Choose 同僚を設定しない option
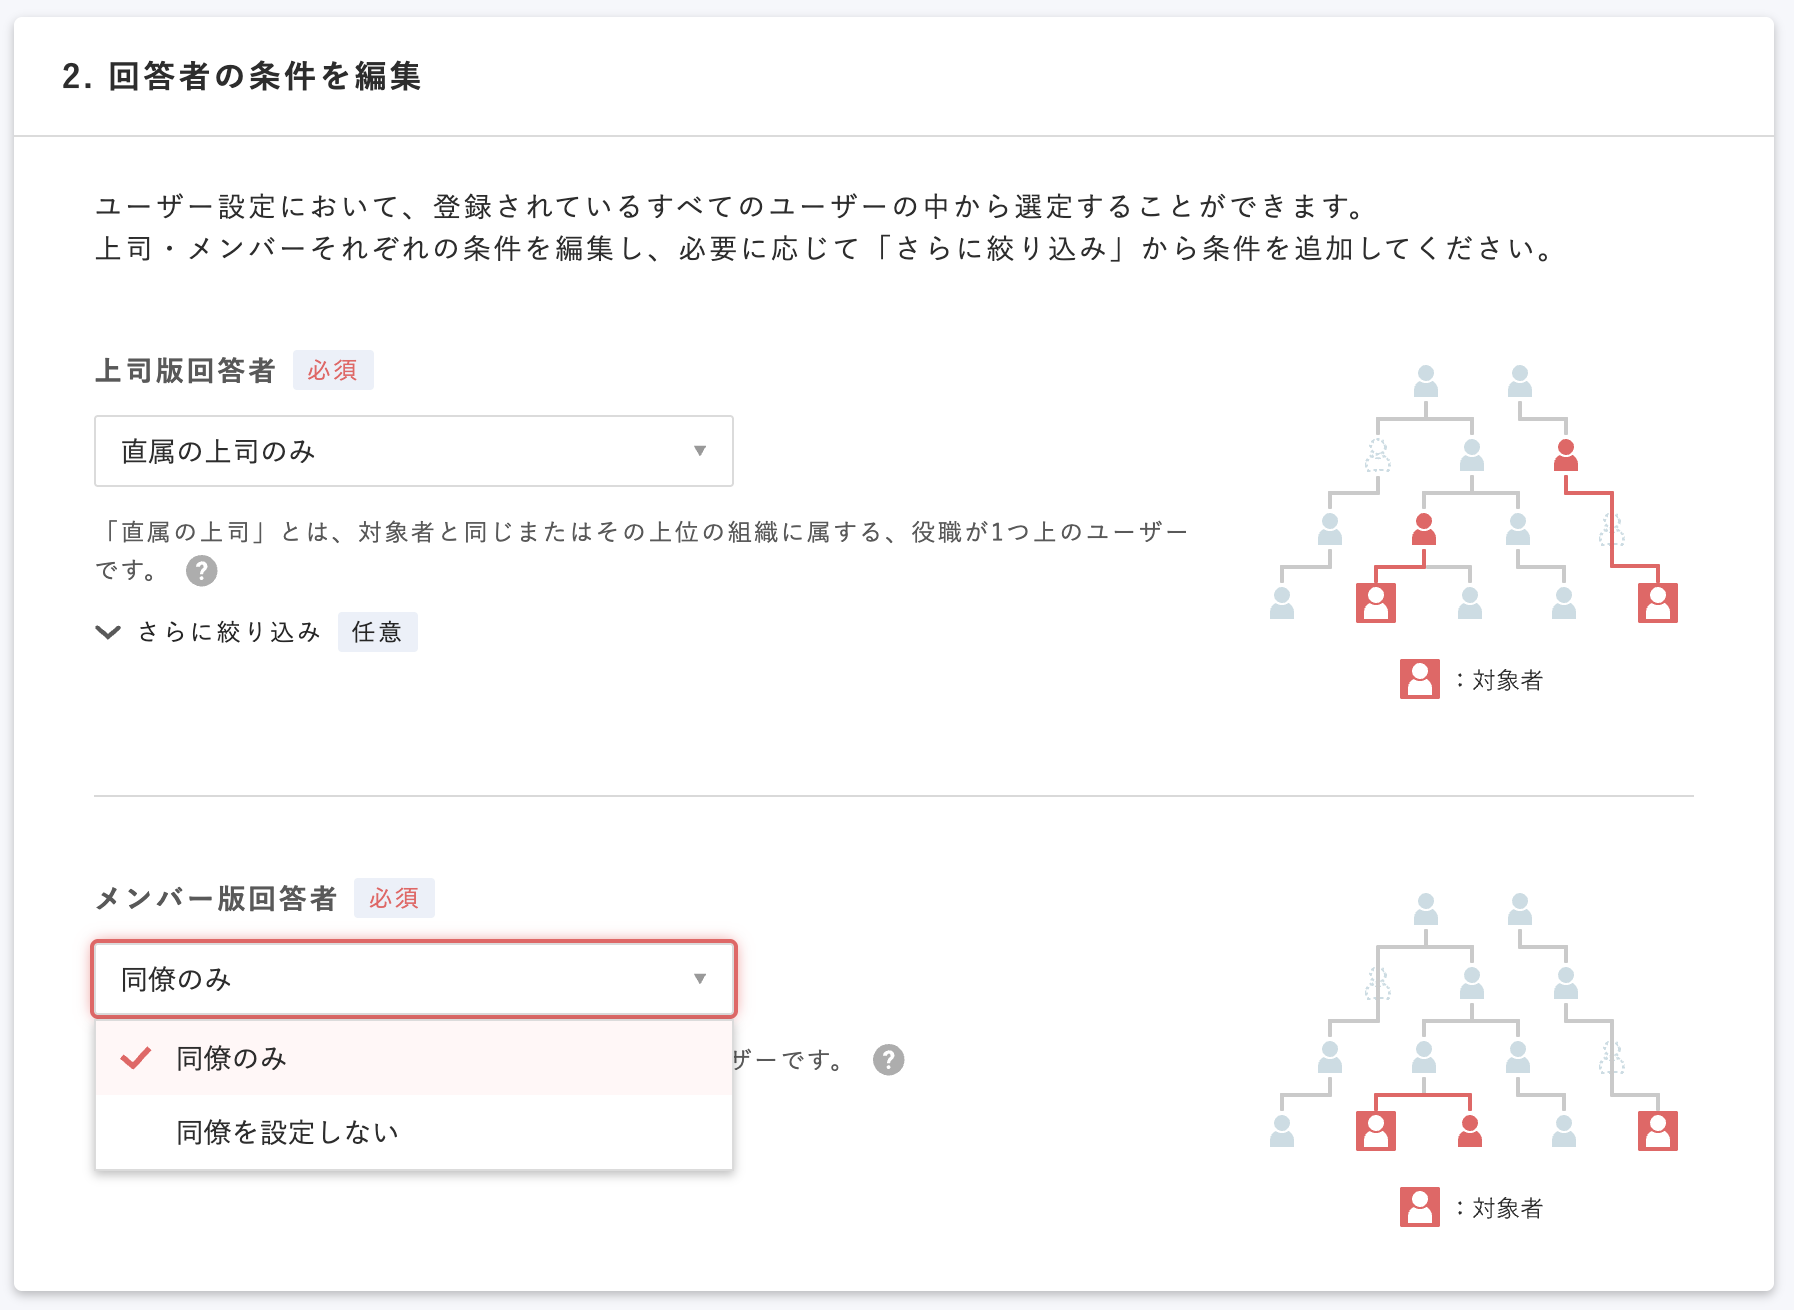The height and width of the screenshot is (1310, 1794). click(414, 1132)
